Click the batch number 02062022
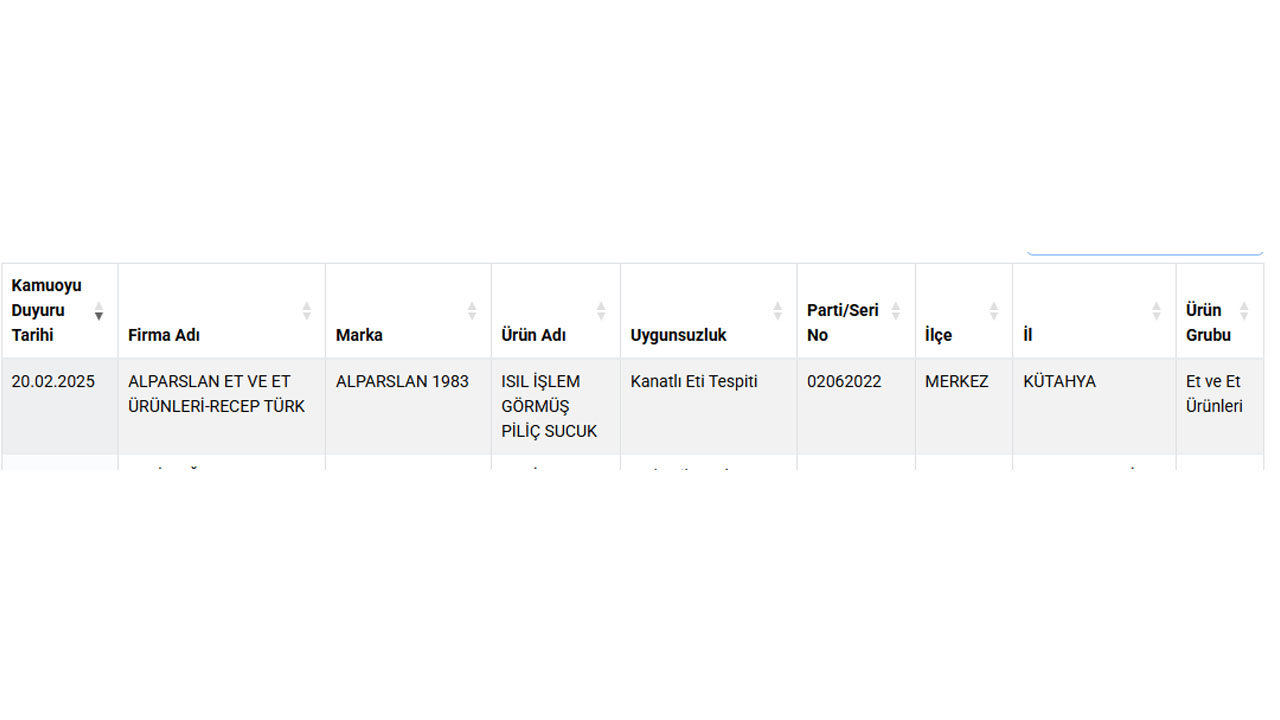1280x720 pixels. tap(844, 381)
